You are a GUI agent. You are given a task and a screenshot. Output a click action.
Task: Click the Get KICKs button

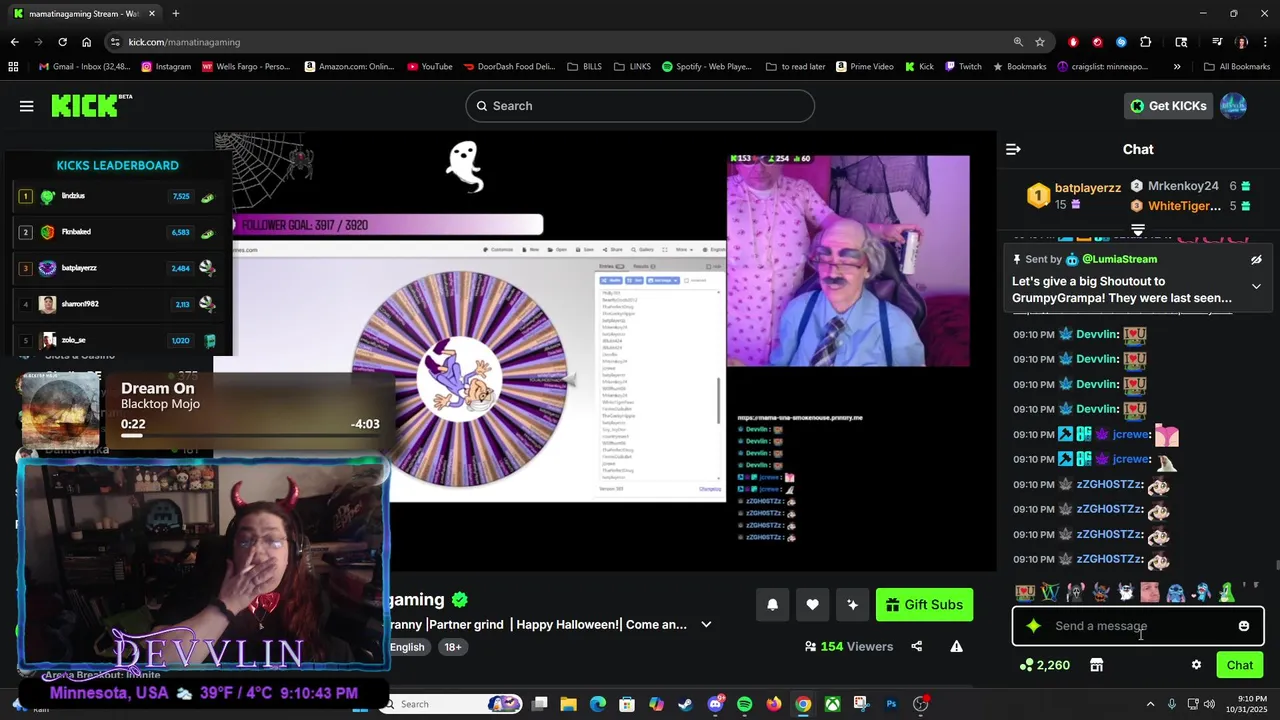1168,106
